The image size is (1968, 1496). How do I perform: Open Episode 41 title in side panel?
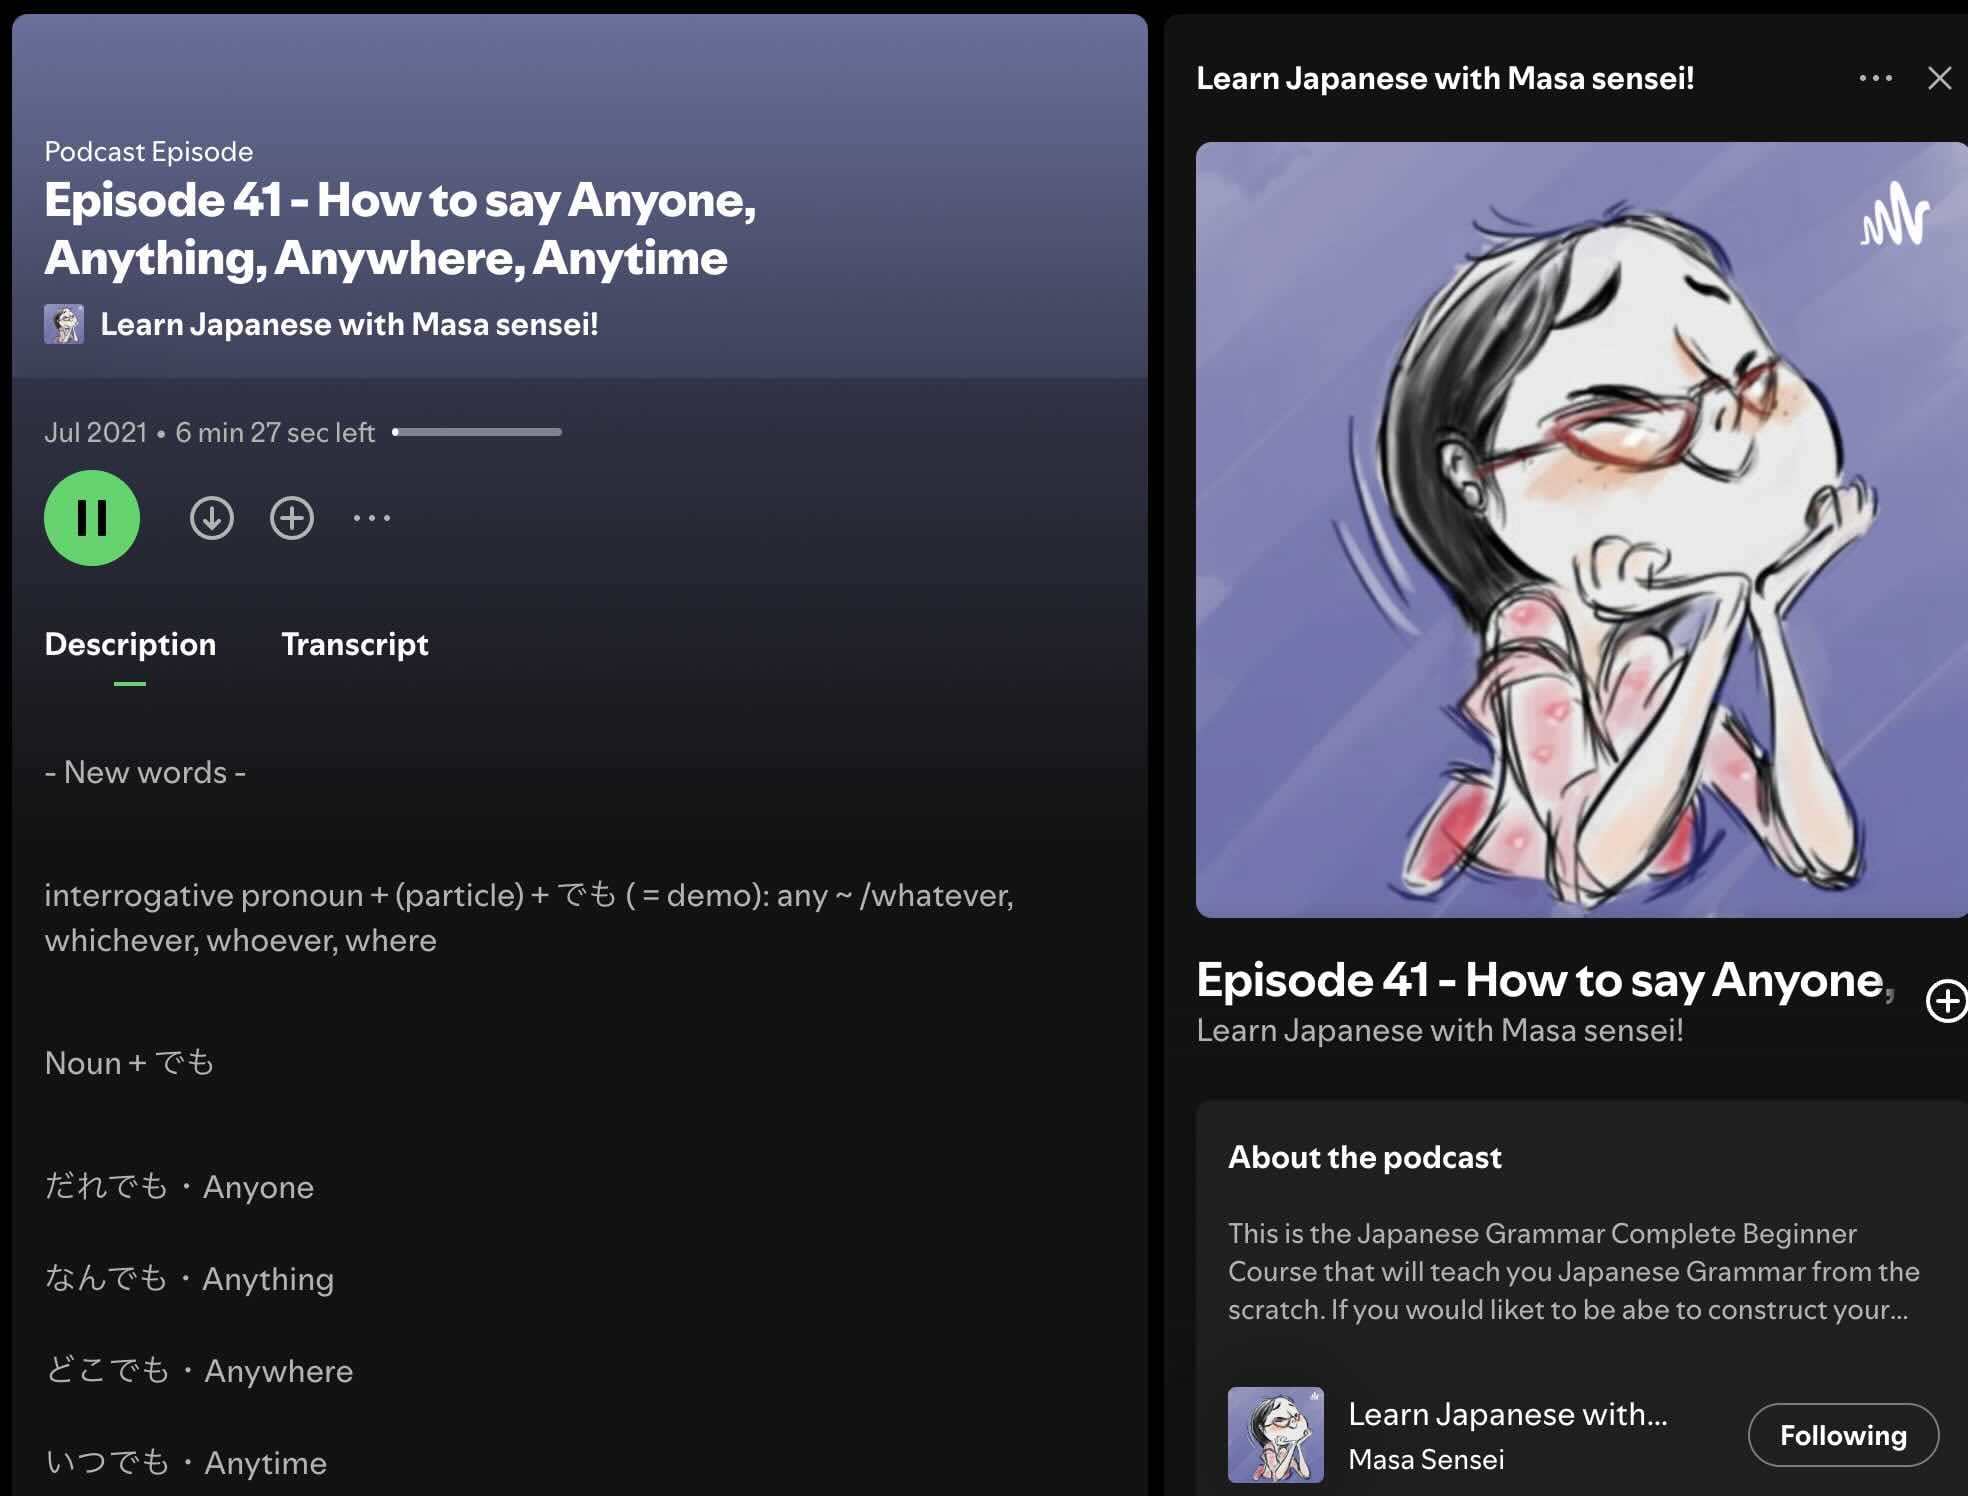1545,980
